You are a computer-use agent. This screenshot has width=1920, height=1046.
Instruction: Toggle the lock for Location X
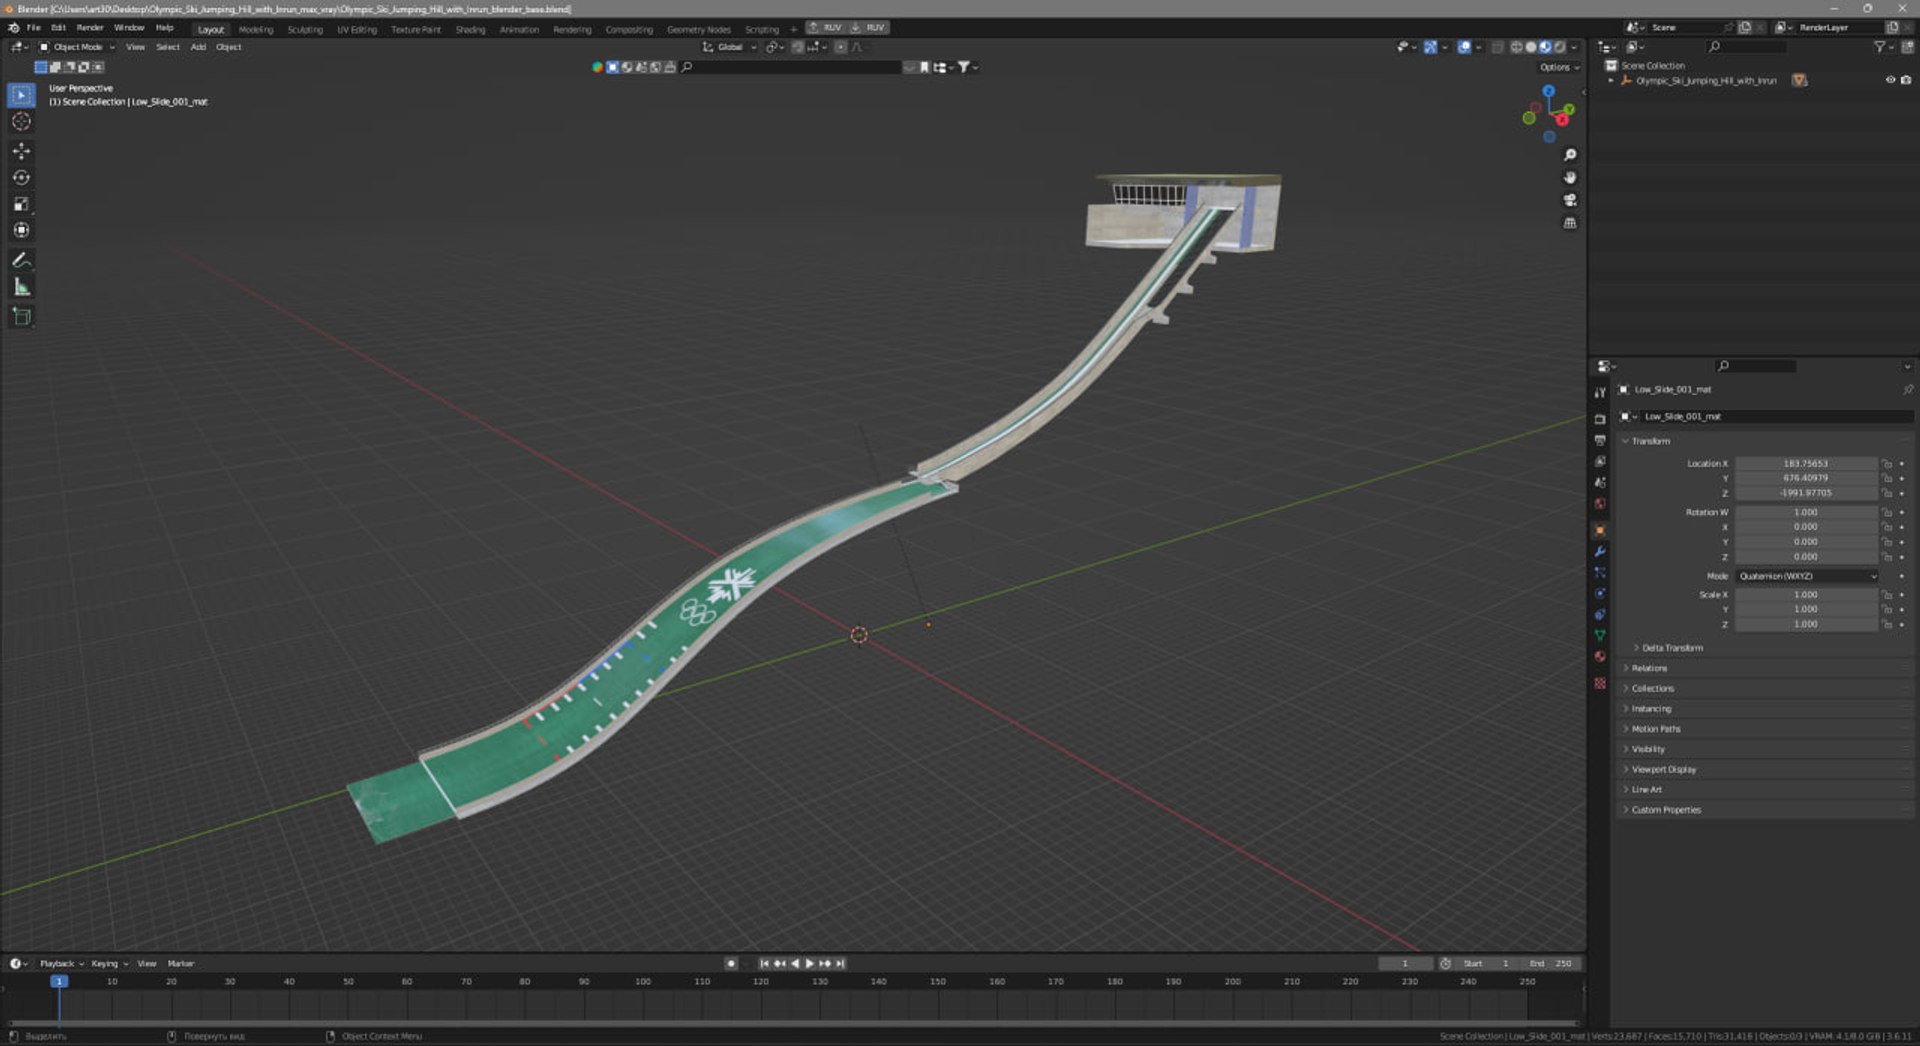click(1887, 464)
